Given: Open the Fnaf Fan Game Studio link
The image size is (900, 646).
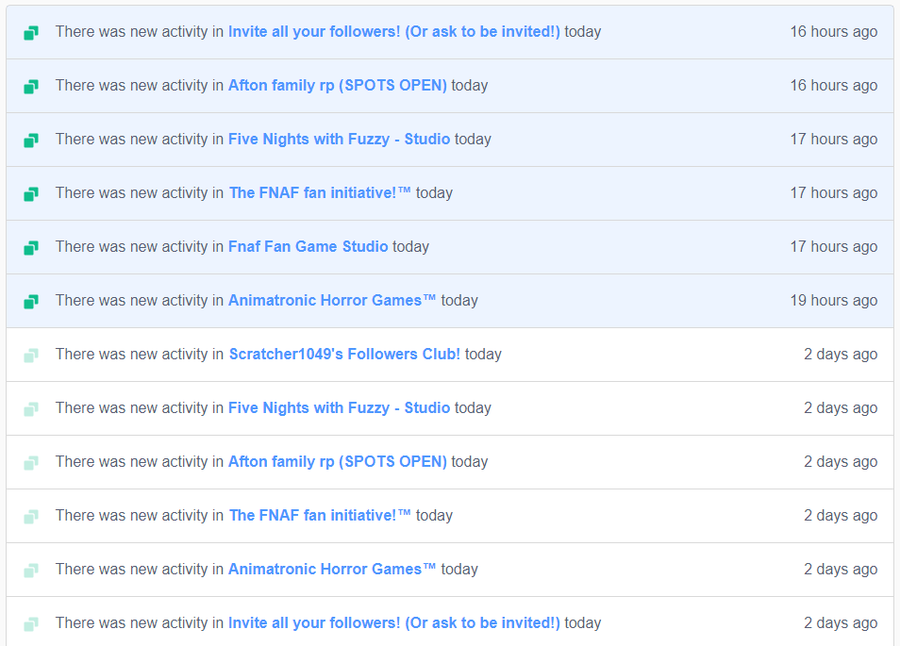Looking at the screenshot, I should 308,246.
